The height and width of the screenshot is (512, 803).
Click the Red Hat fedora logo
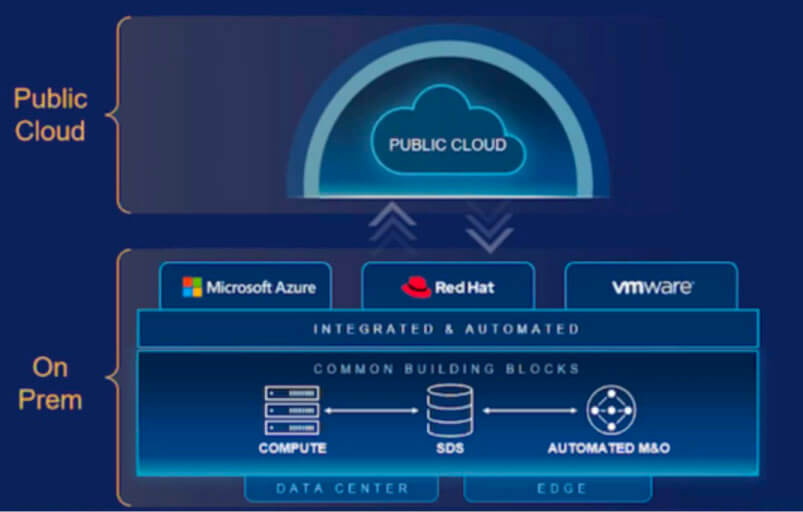(416, 287)
